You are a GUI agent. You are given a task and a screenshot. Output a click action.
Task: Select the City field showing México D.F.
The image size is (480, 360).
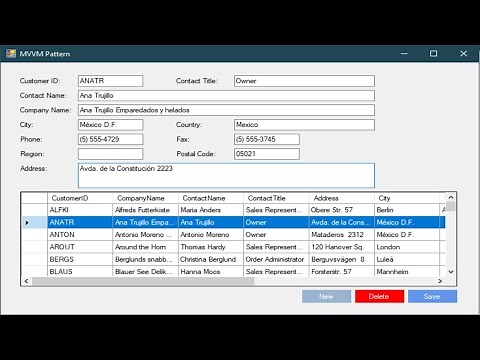click(110, 125)
